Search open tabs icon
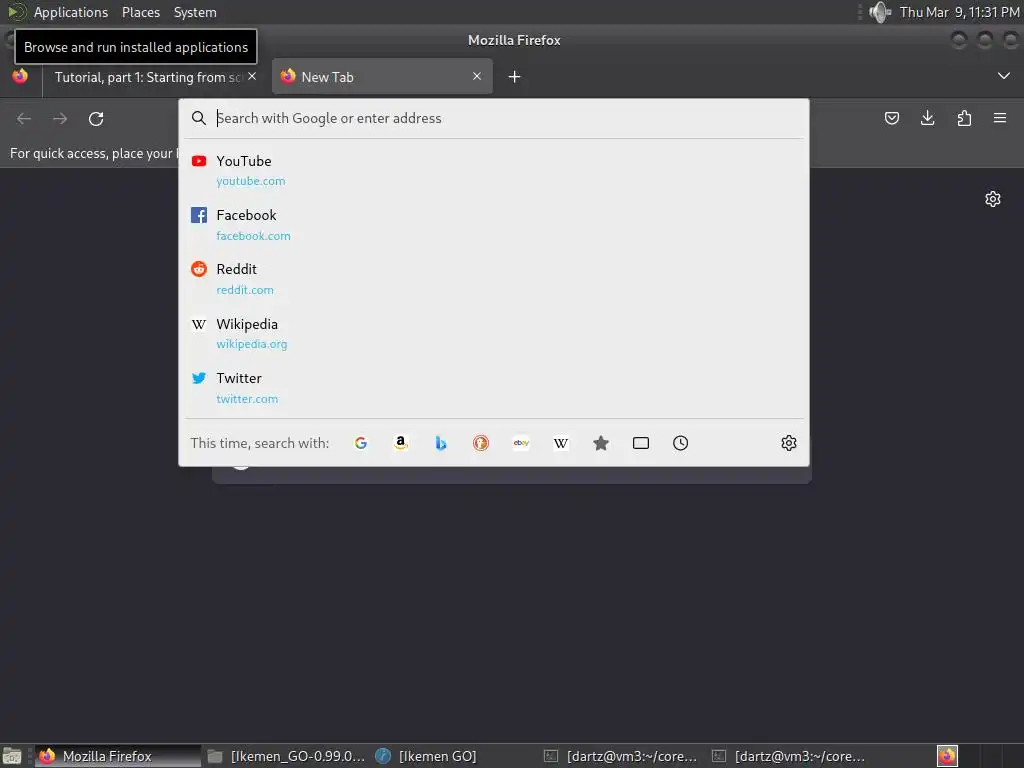Viewport: 1024px width, 768px height. tap(641, 443)
